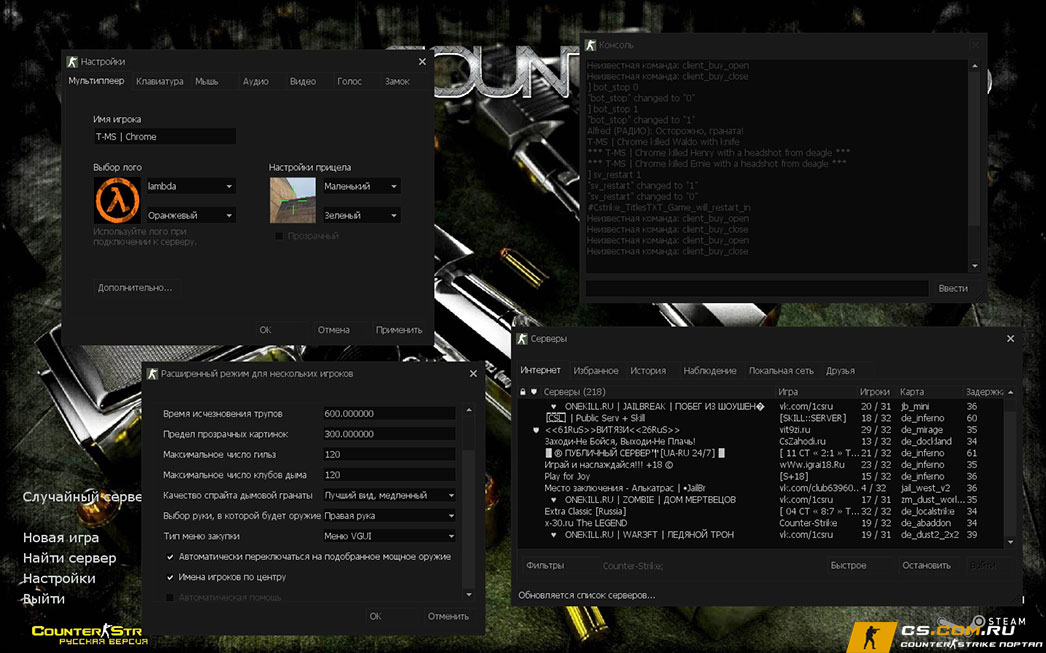Click the advanced settings scrollbar down arrow
Screen dimensions: 1046x653
pyautogui.click(x=469, y=594)
